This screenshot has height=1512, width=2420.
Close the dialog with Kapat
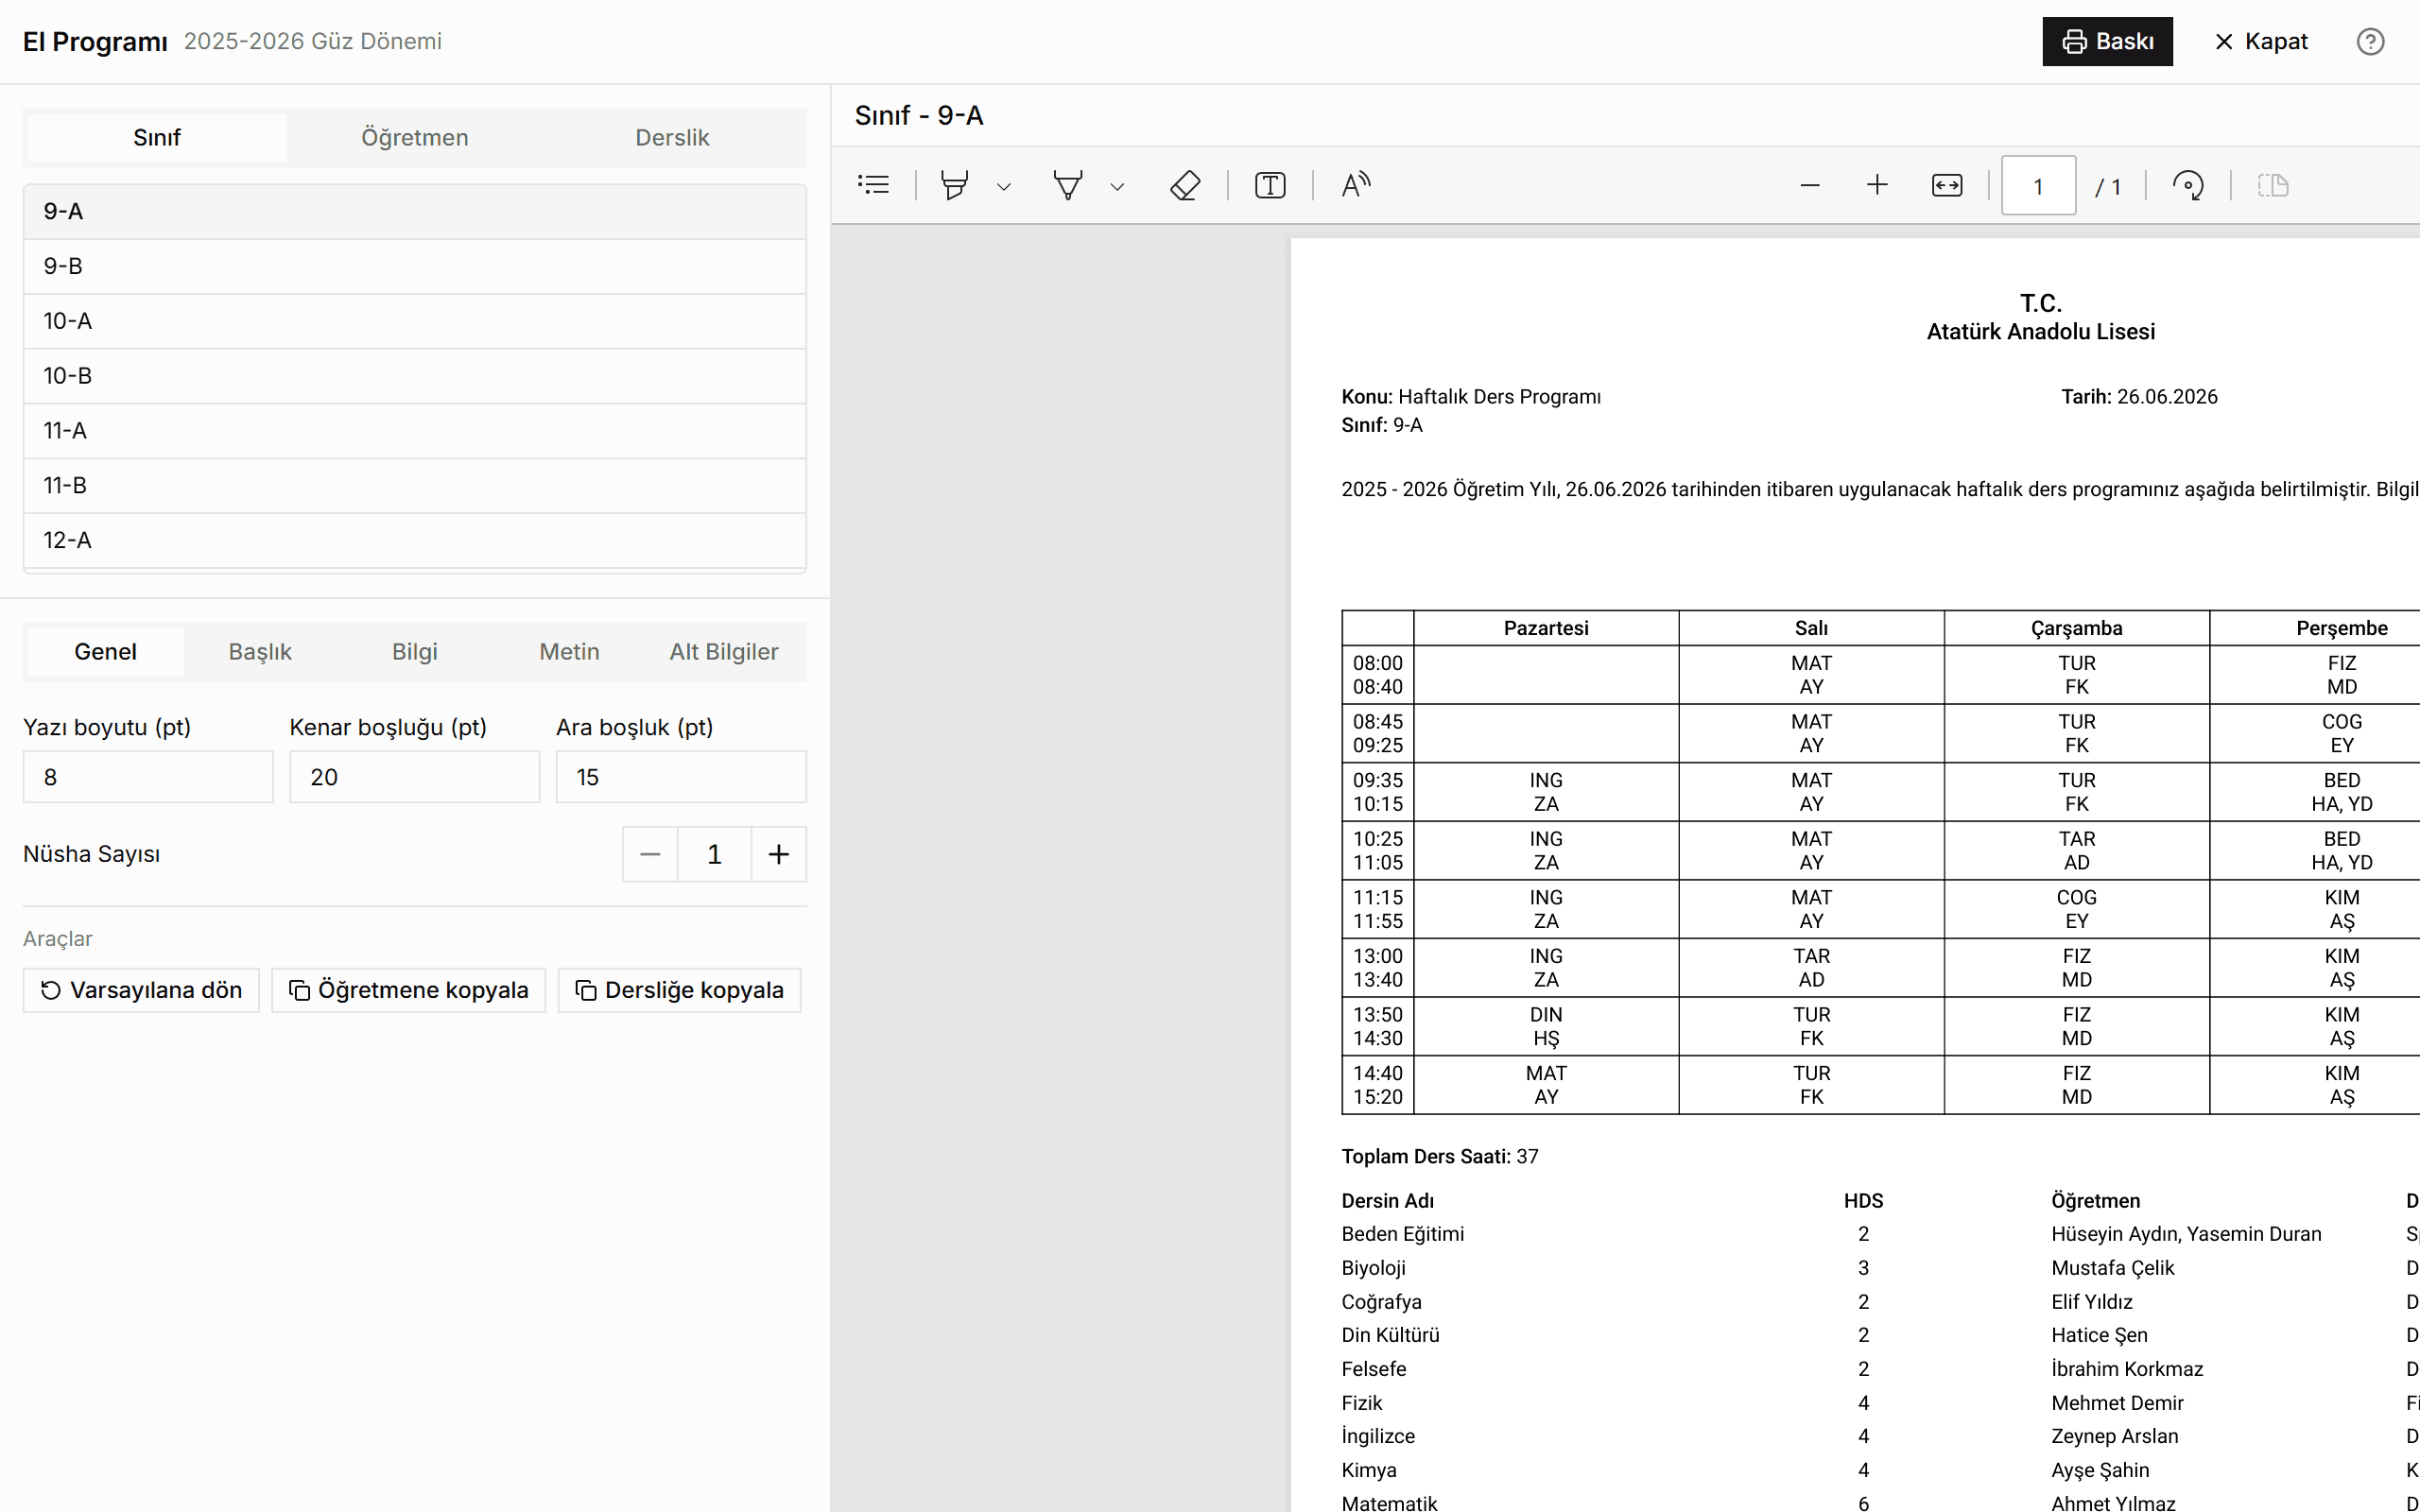[x=2261, y=41]
